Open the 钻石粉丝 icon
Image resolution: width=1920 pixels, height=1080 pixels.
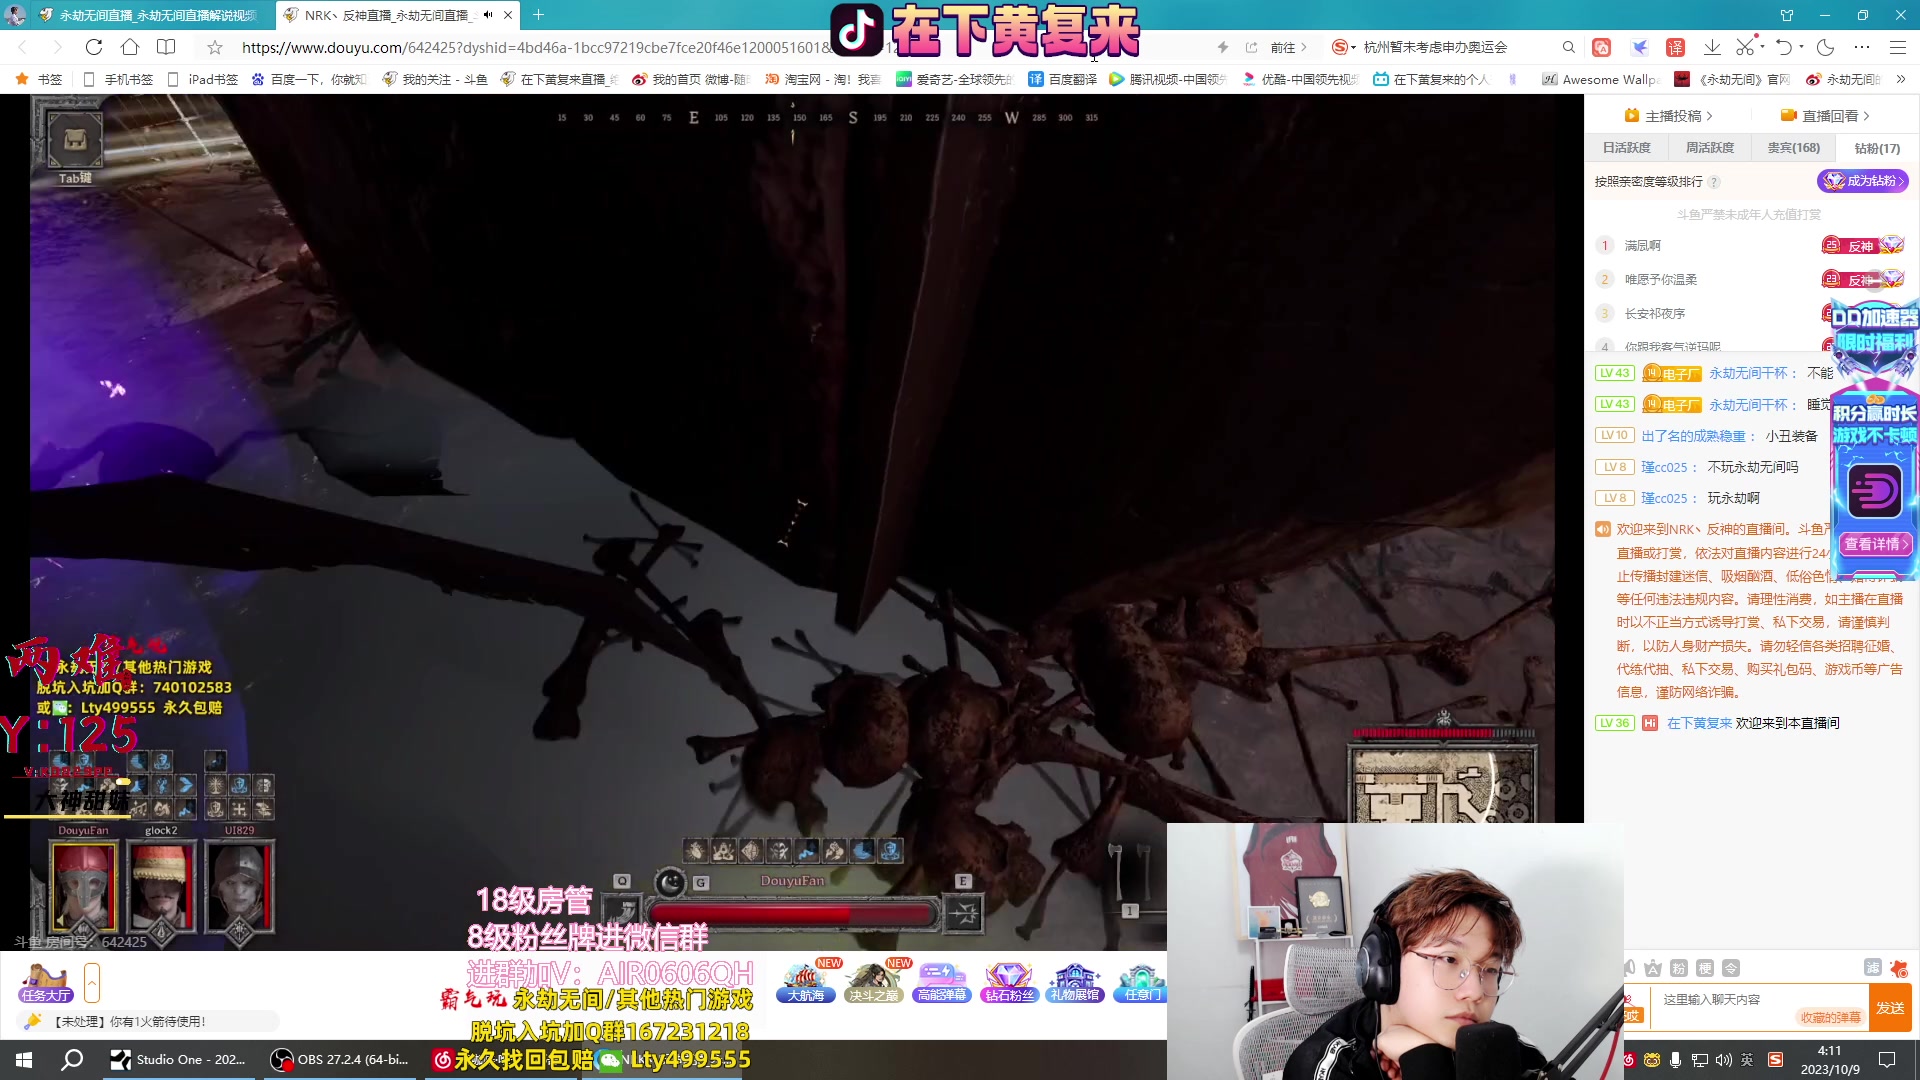coord(1009,983)
